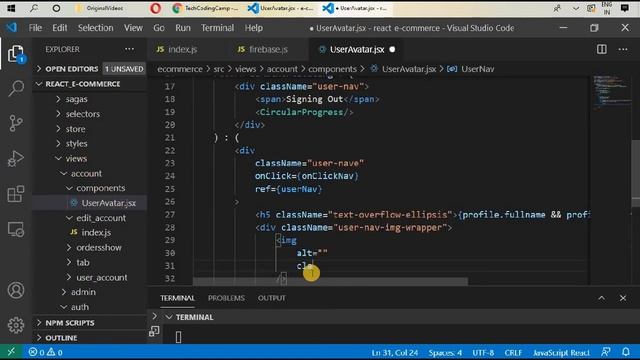The image size is (640, 360).
Task: Switch to the OUTPUT panel tab
Action: [x=271, y=298]
